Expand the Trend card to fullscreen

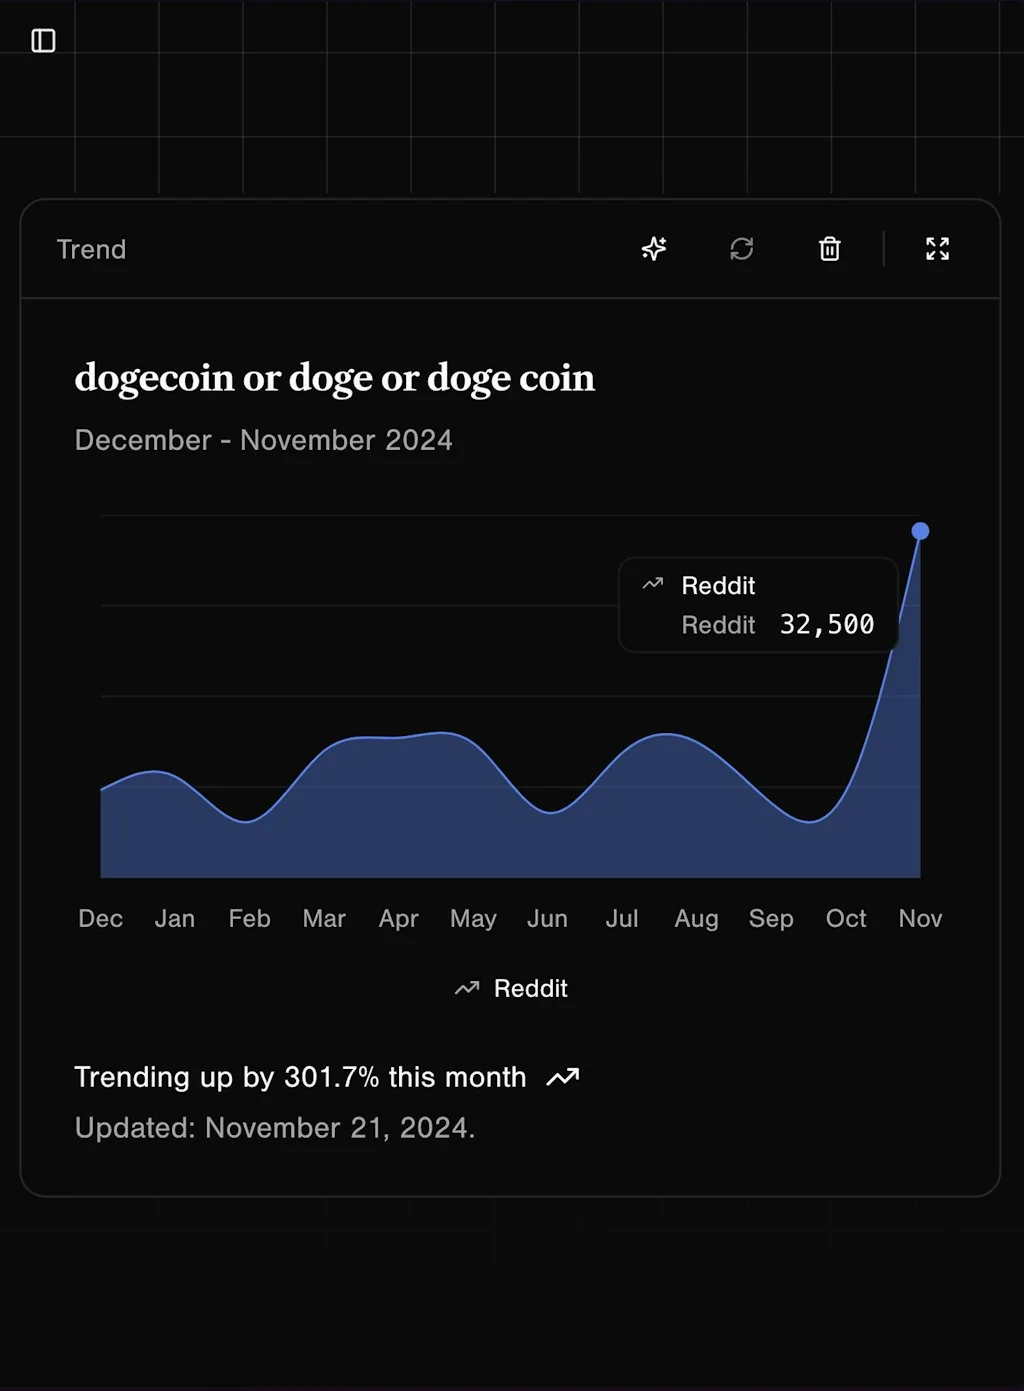click(937, 249)
